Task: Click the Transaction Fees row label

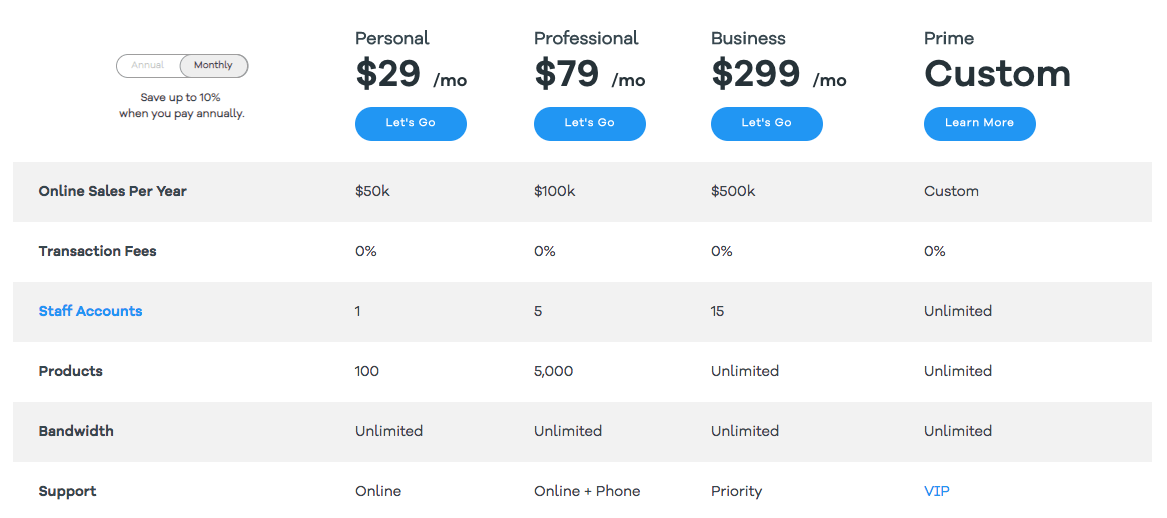Action: coord(97,251)
